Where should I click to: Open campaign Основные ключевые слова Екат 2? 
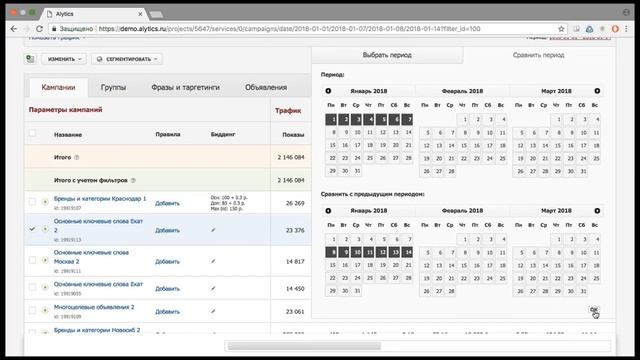point(98,226)
